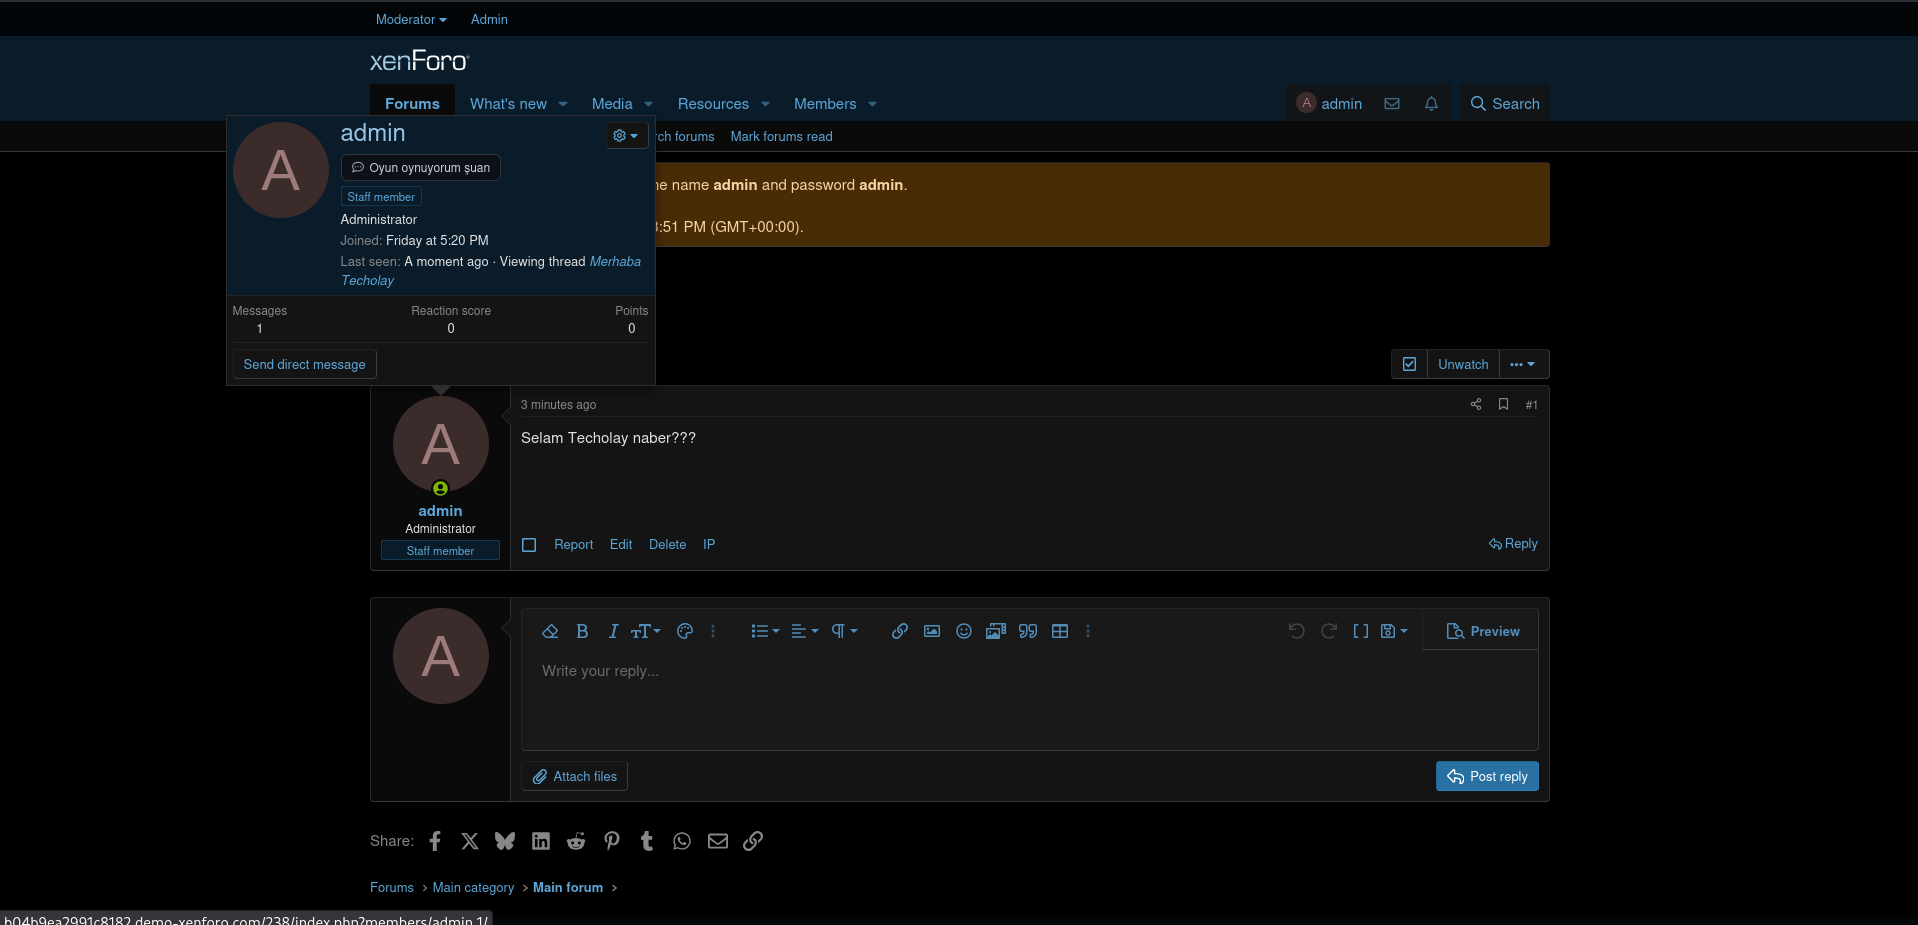Copy thread link icon in share row
Screen dimensions: 1918x925
click(753, 841)
